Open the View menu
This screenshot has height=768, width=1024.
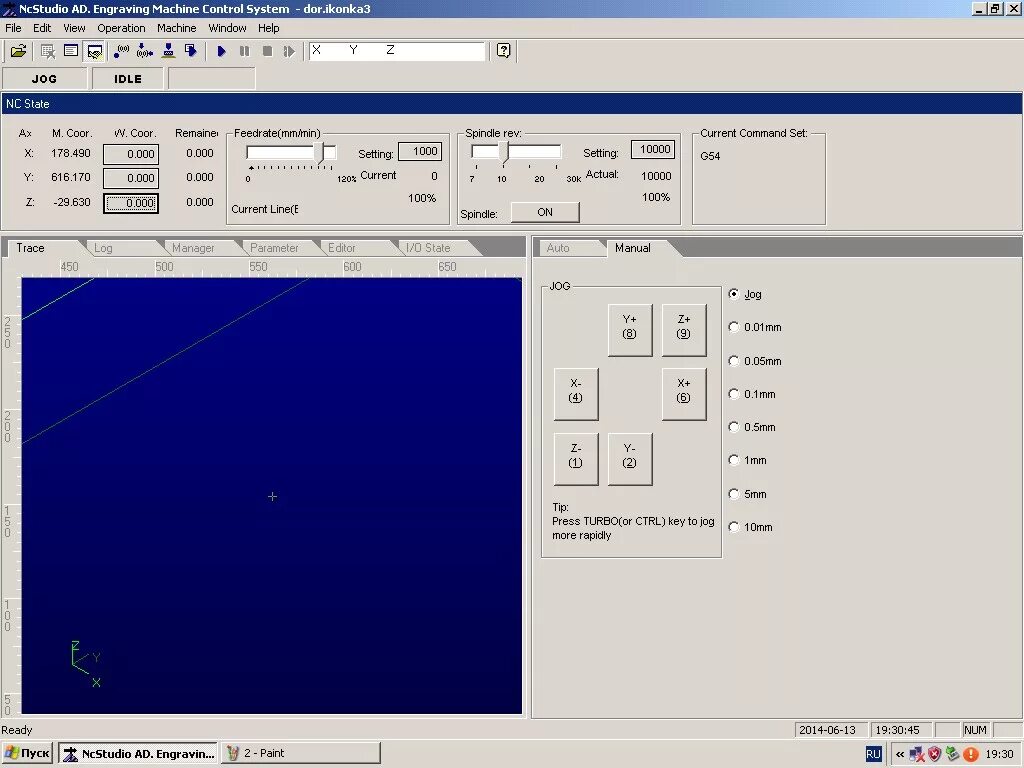pos(74,28)
